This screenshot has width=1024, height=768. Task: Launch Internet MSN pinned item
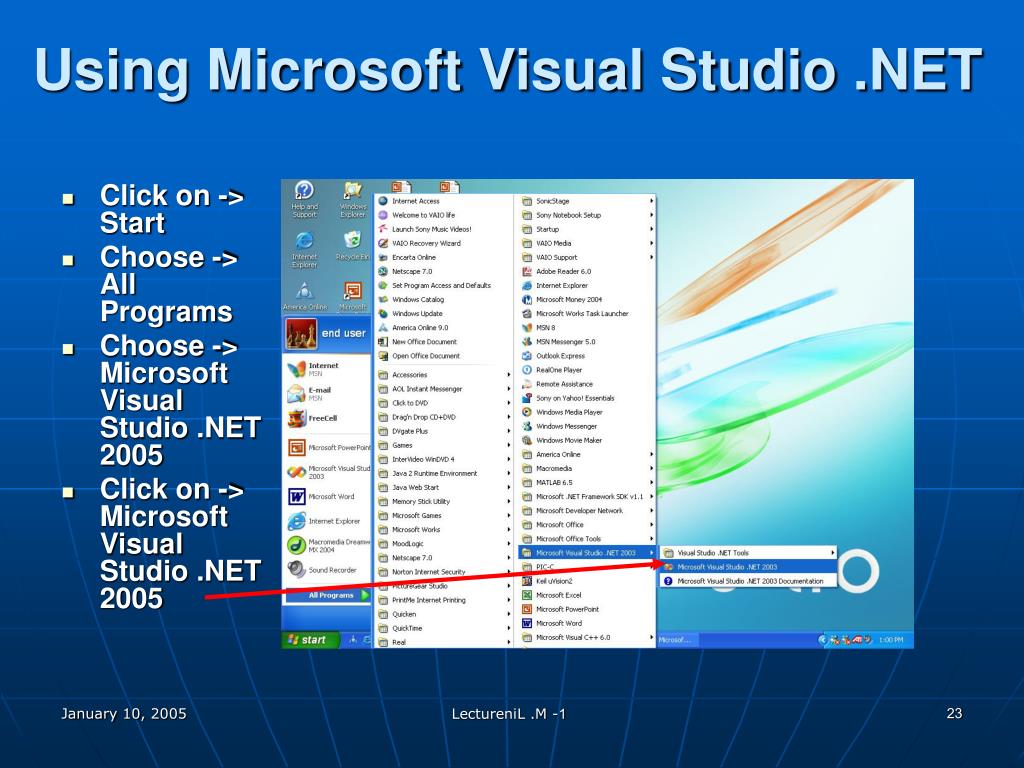point(327,370)
